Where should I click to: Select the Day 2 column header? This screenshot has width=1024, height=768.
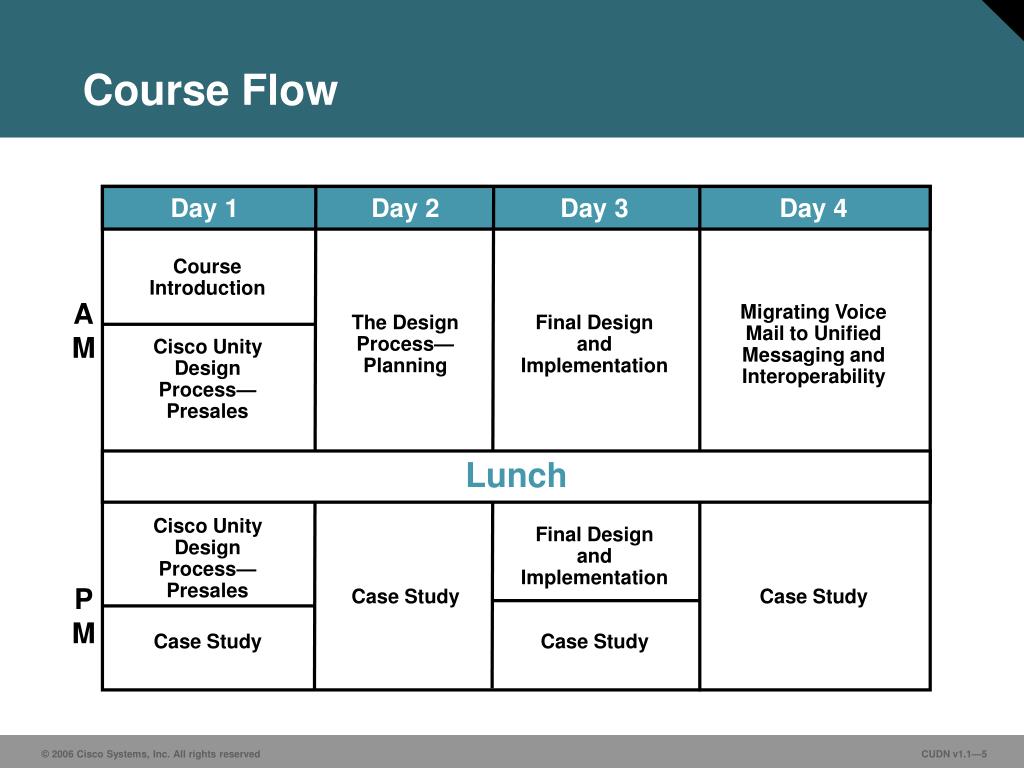click(404, 208)
